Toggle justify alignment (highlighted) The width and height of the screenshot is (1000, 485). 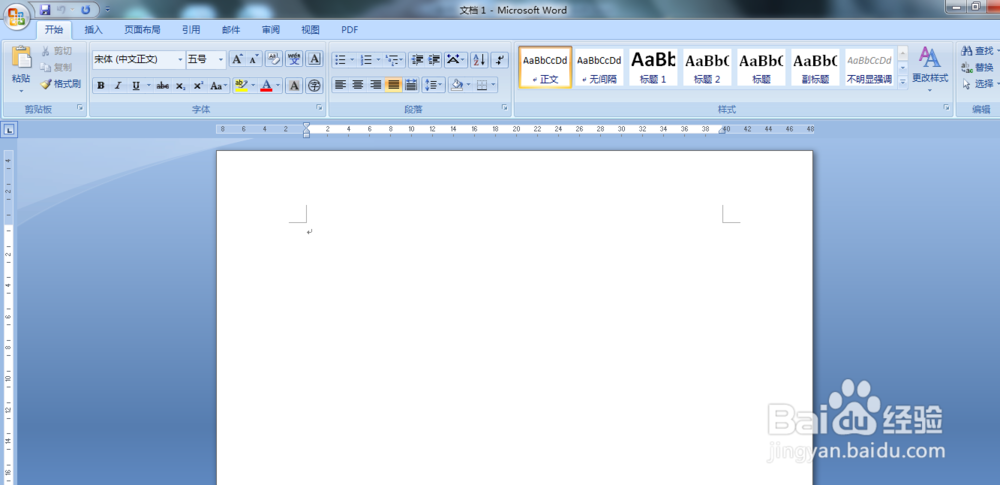(393, 85)
